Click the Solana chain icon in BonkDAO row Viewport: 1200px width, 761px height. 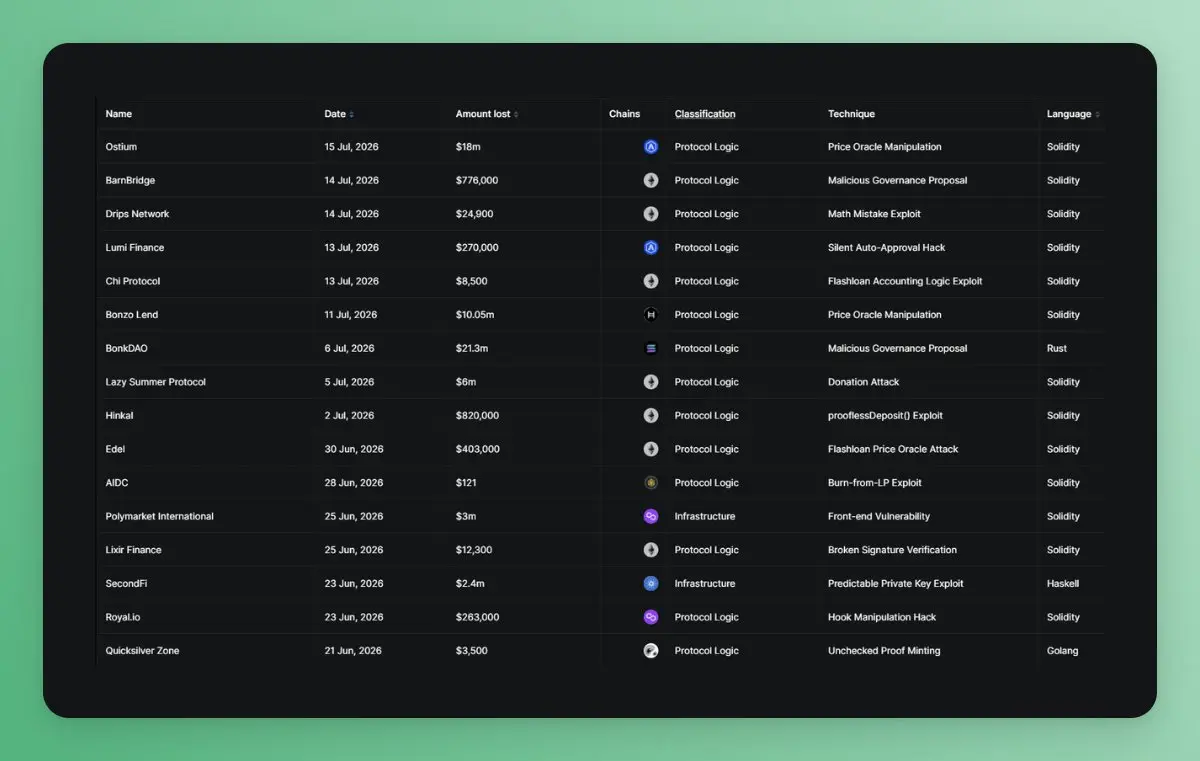(x=651, y=349)
